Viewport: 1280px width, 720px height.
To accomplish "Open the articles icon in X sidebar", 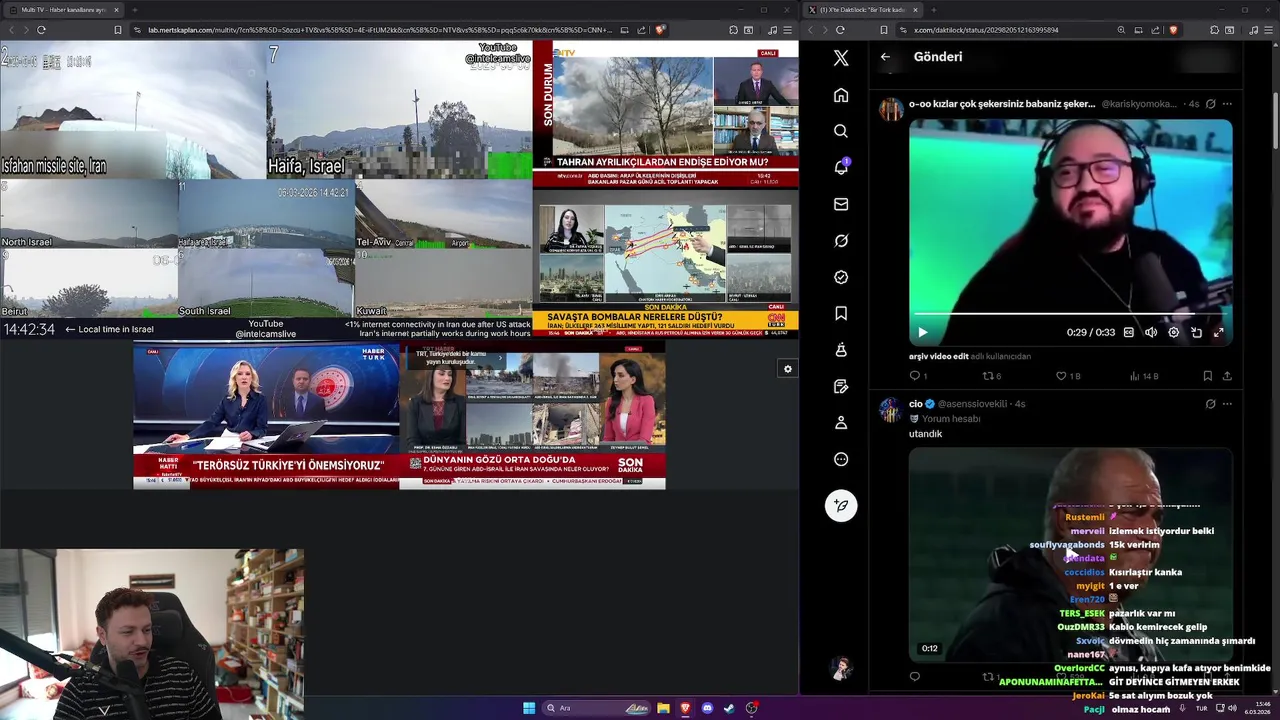I will click(841, 386).
